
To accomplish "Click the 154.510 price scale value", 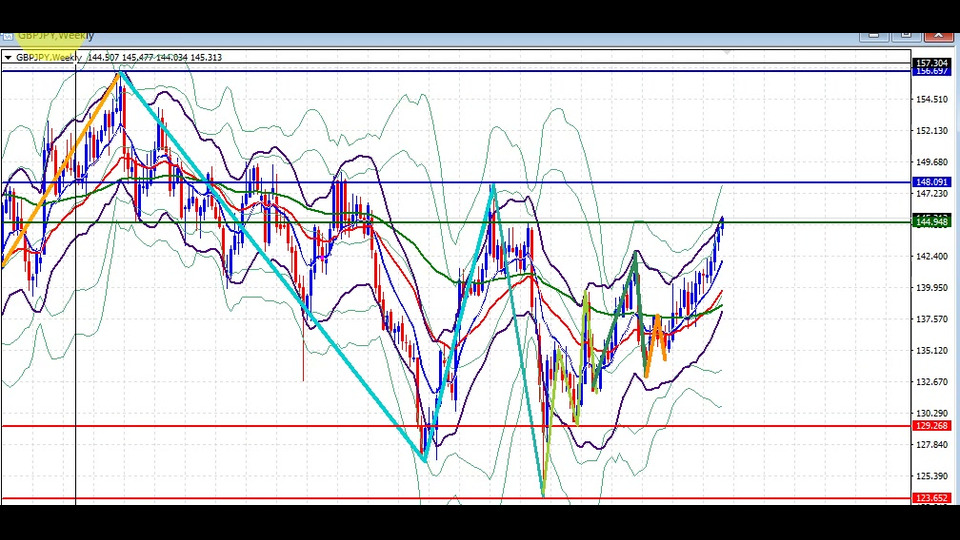I will [932, 99].
